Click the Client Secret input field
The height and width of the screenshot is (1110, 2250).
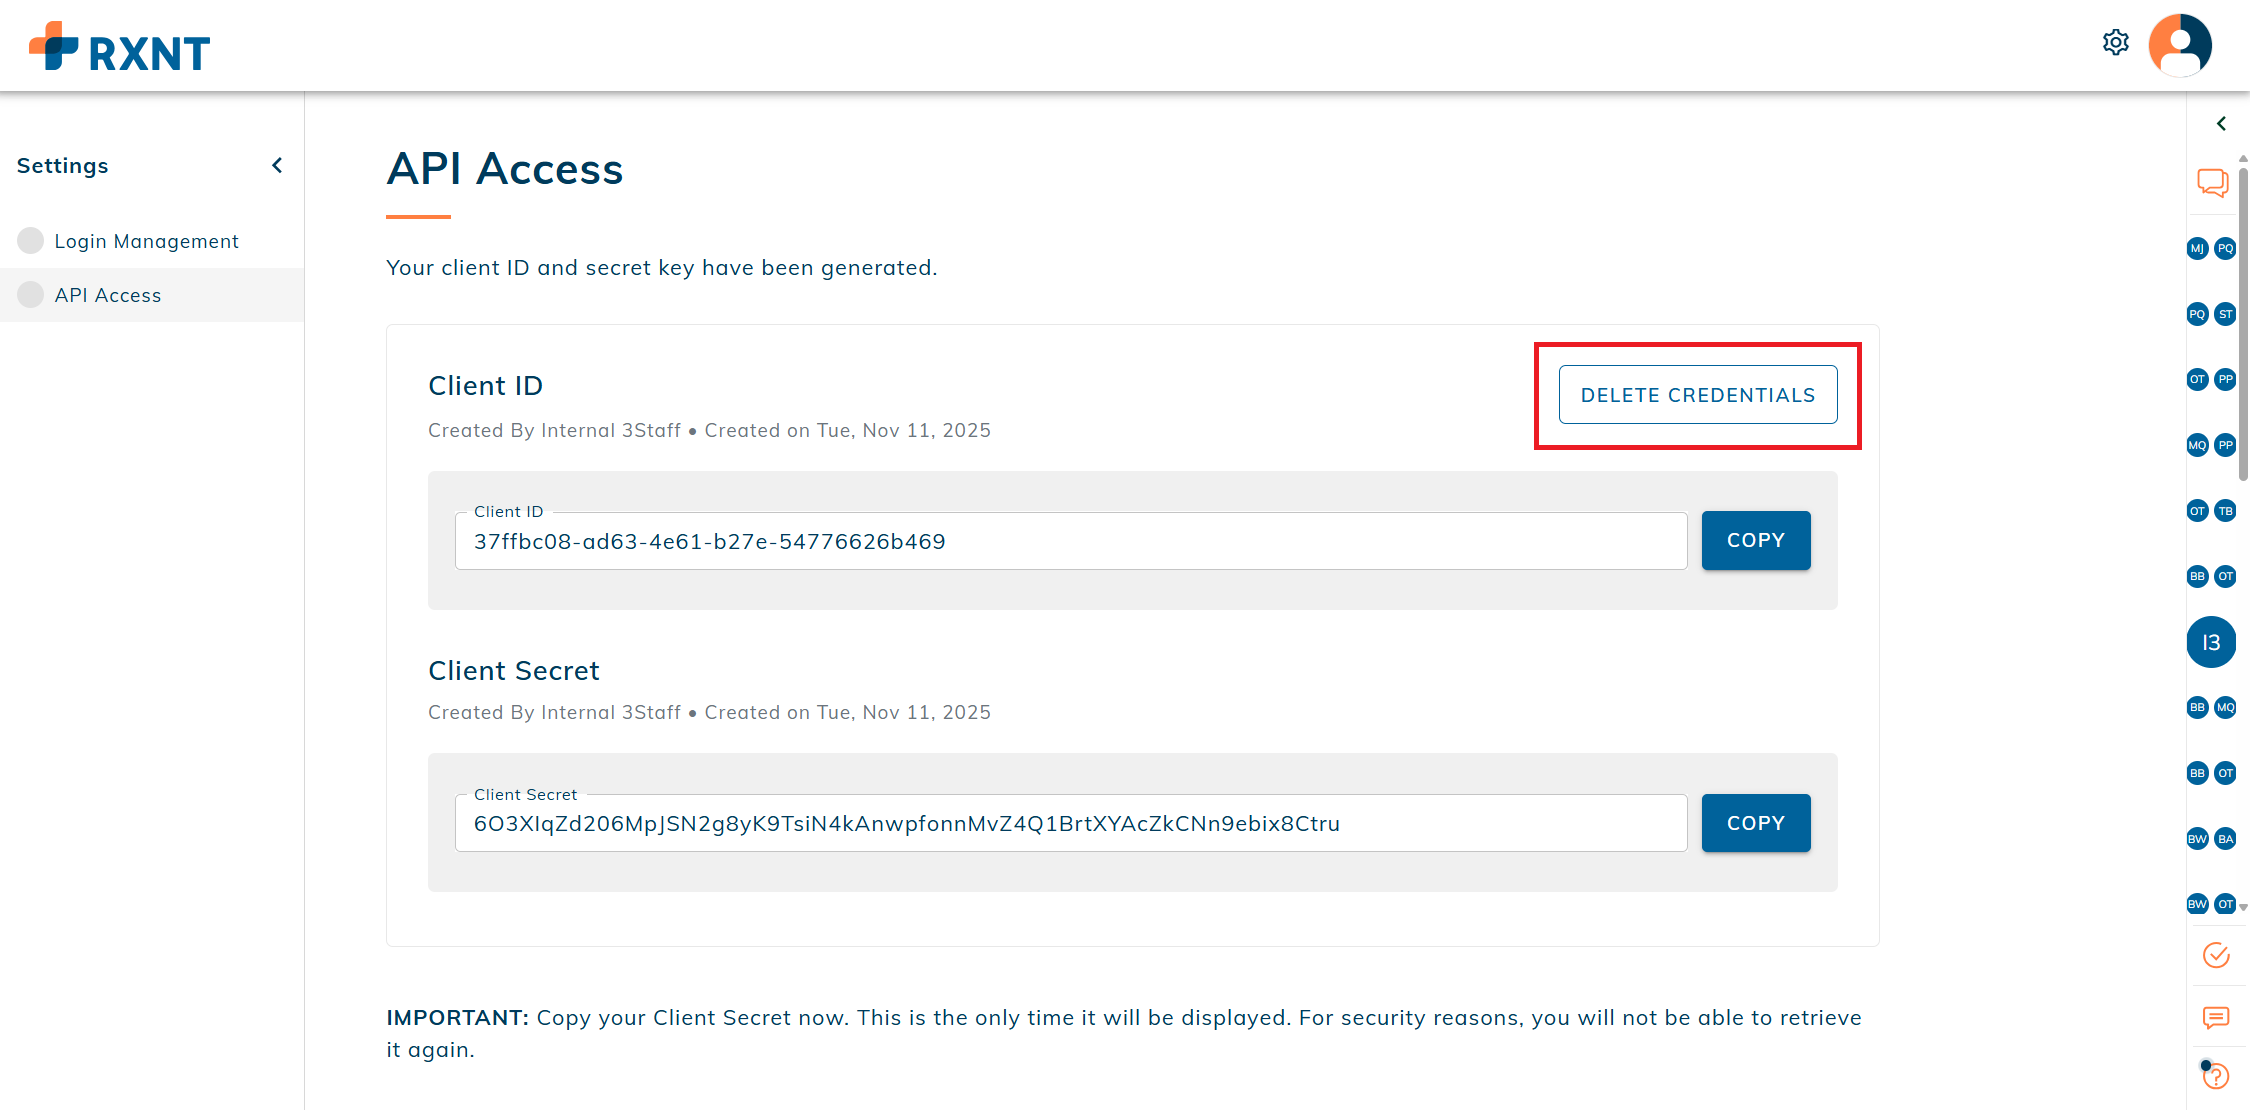(x=1070, y=823)
